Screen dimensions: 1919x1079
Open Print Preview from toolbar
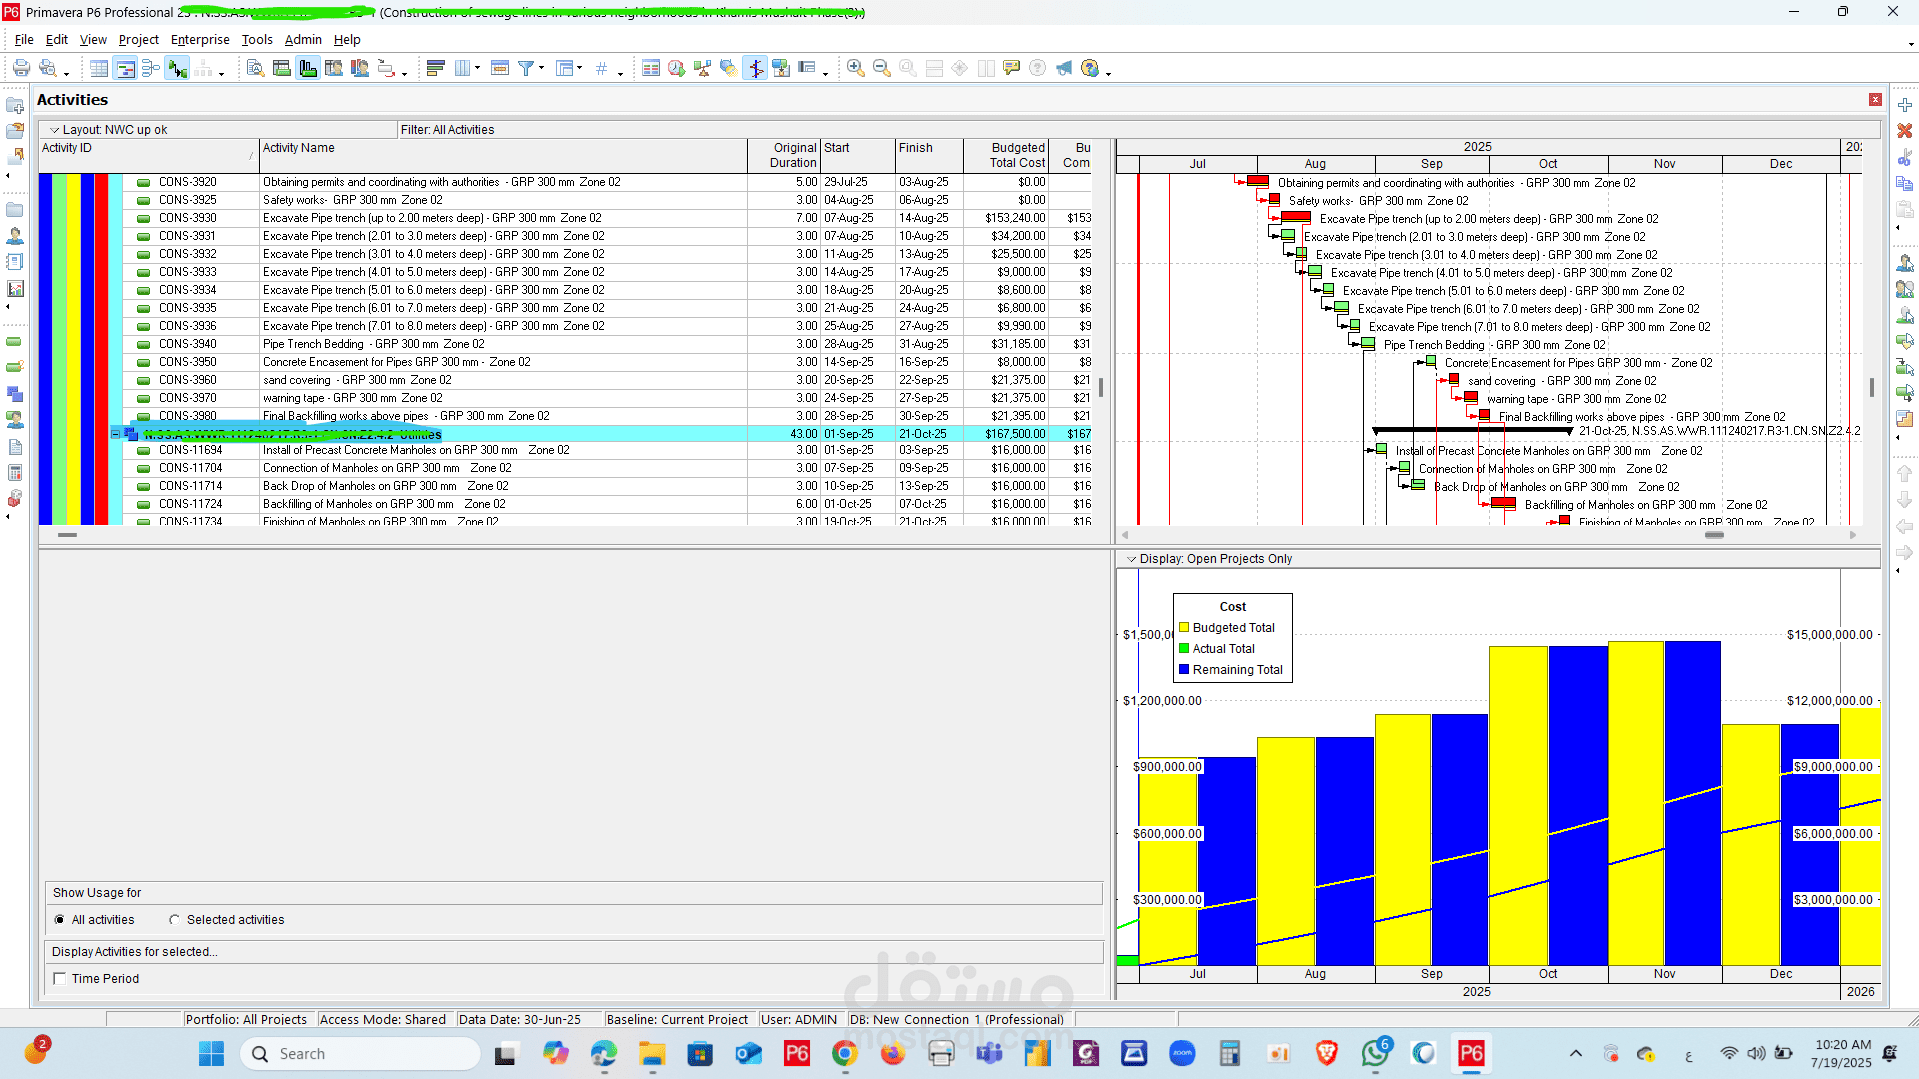point(47,68)
